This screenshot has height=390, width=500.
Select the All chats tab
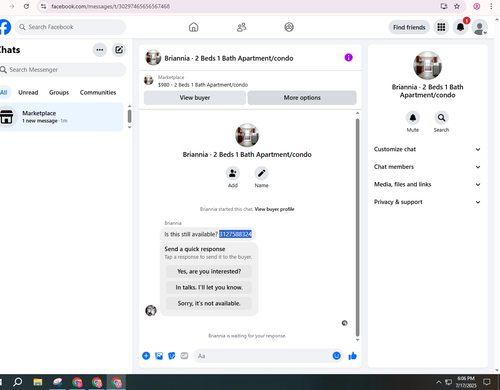(4, 92)
